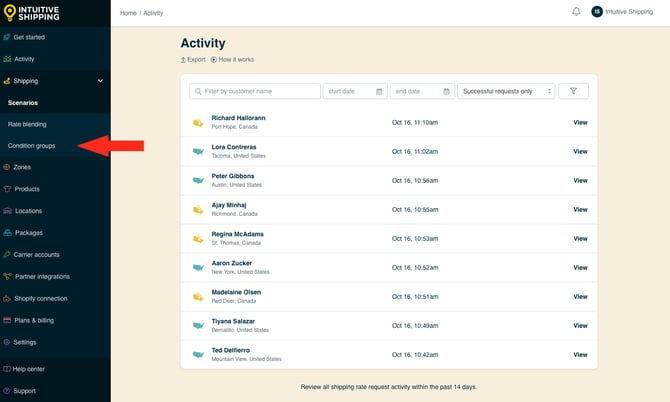Screen dimensions: 670x402
Task: Click the Home breadcrumb link
Action: pyautogui.click(x=128, y=13)
